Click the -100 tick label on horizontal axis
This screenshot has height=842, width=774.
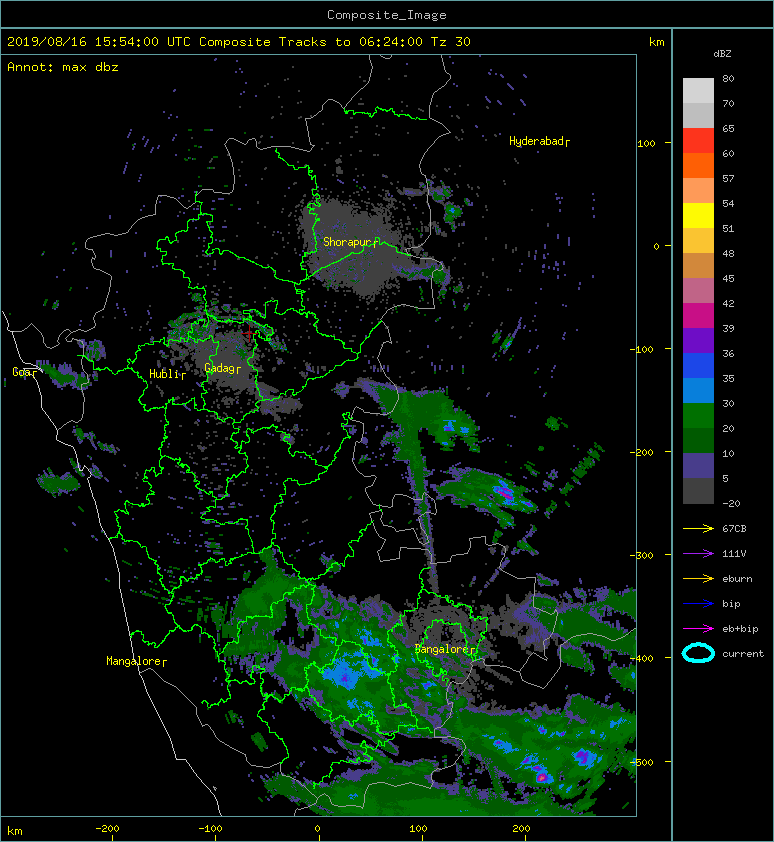(210, 829)
